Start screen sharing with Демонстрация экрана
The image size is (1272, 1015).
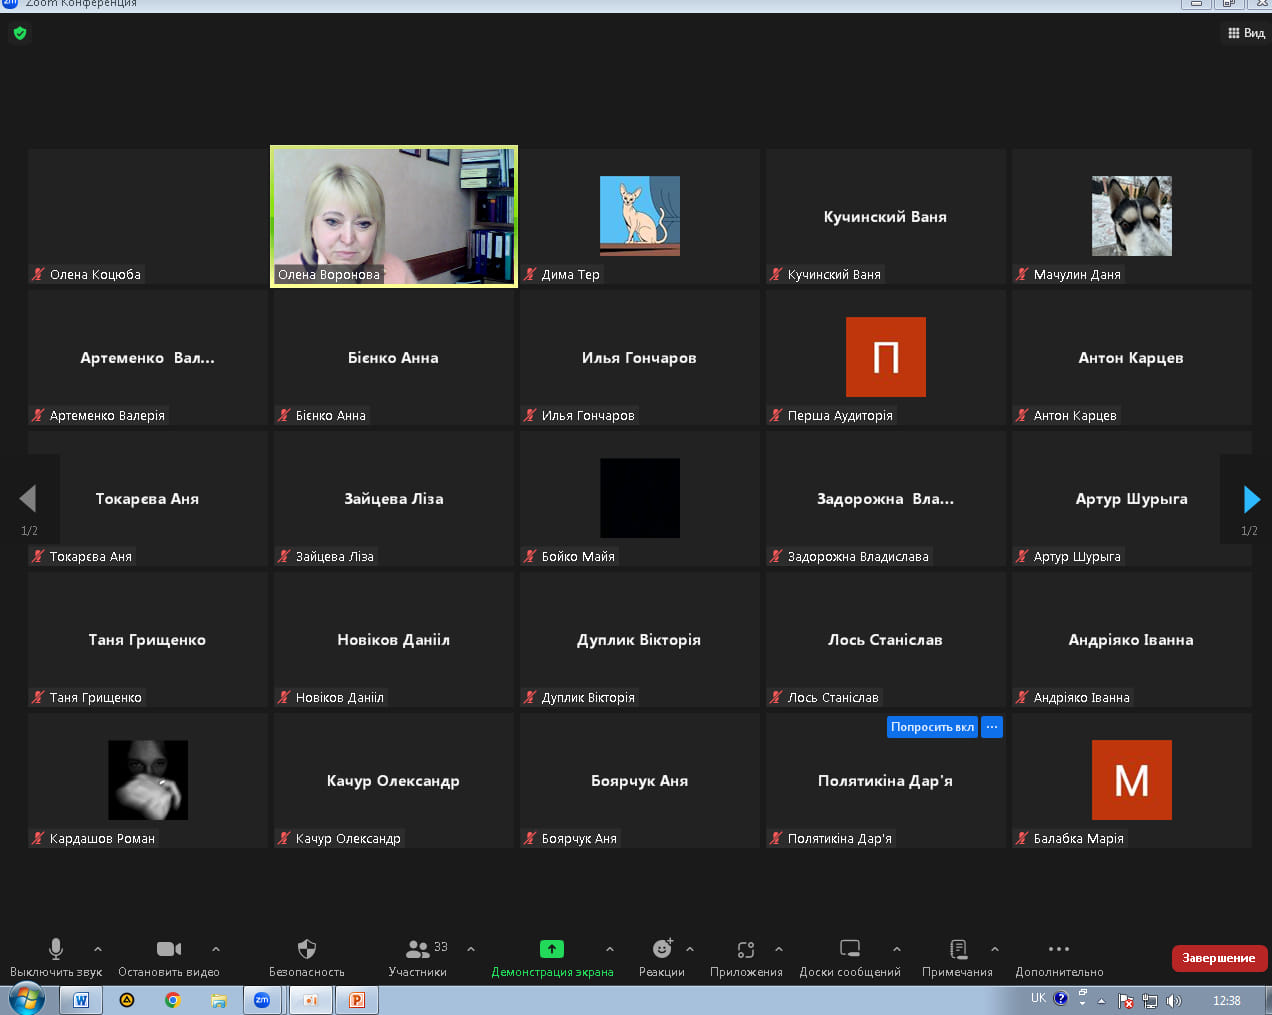[552, 949]
